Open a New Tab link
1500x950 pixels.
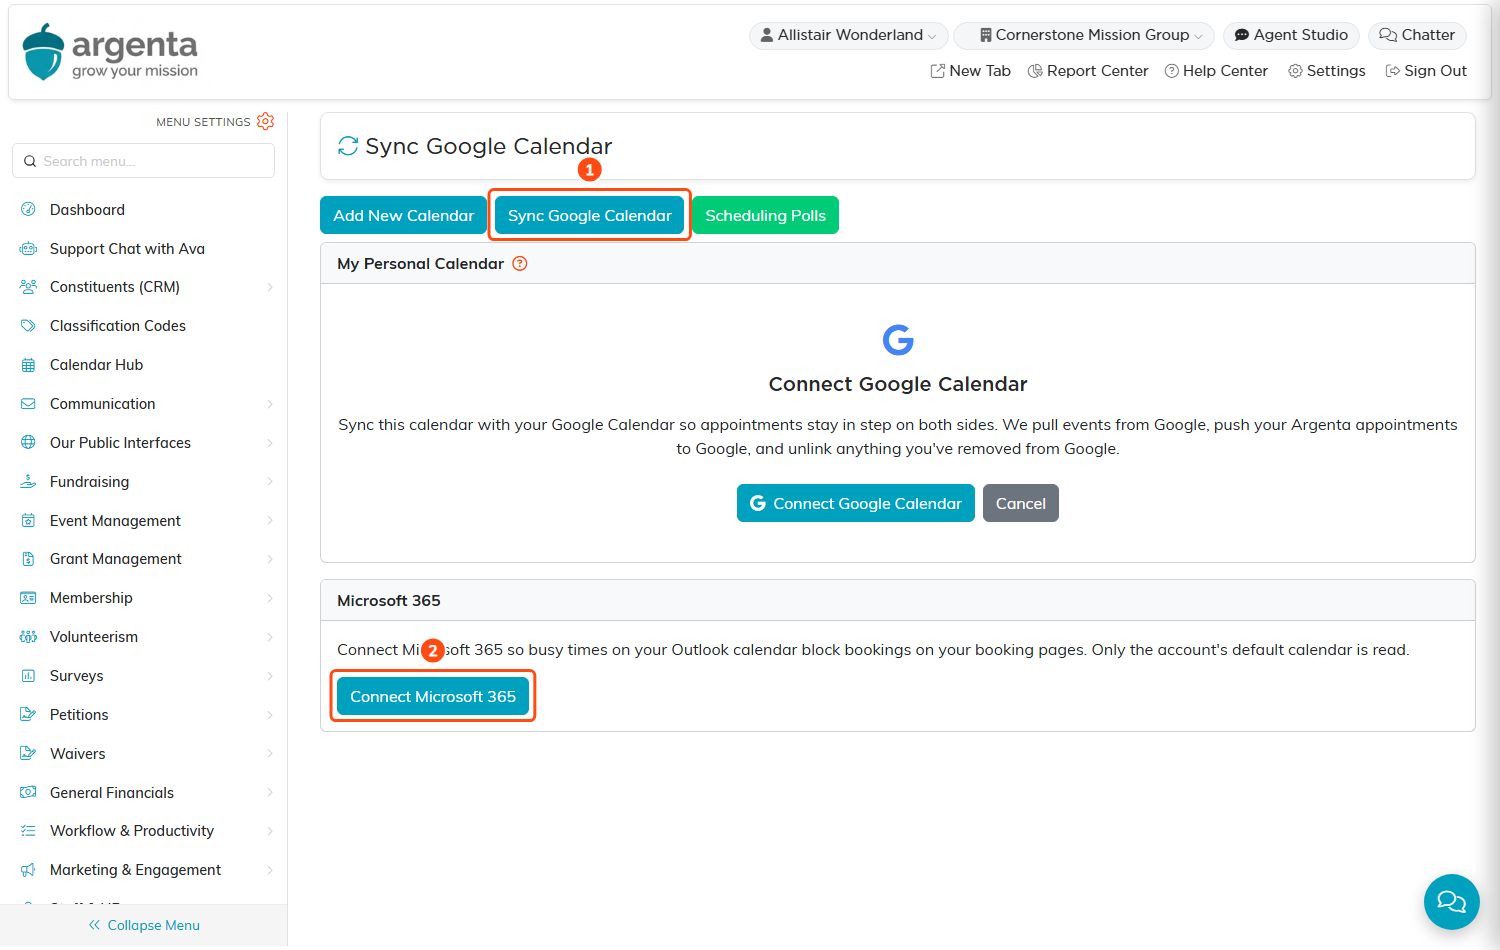[970, 71]
